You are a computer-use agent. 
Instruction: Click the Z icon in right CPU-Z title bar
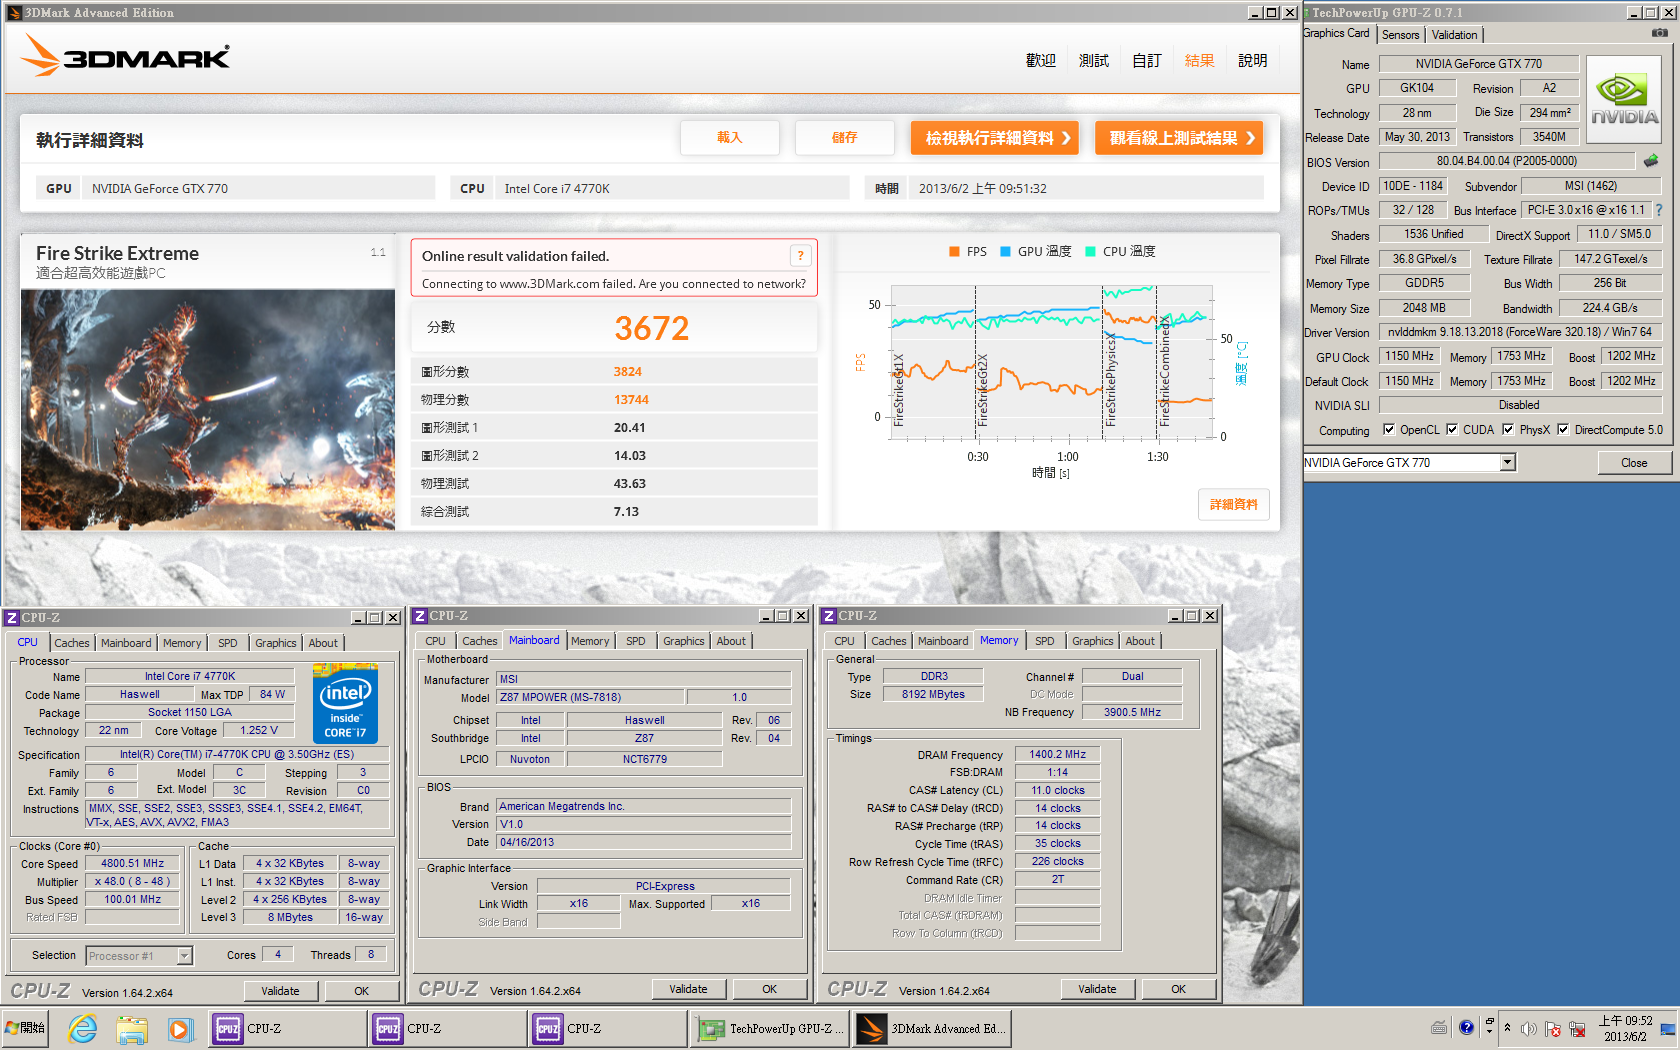tap(829, 616)
